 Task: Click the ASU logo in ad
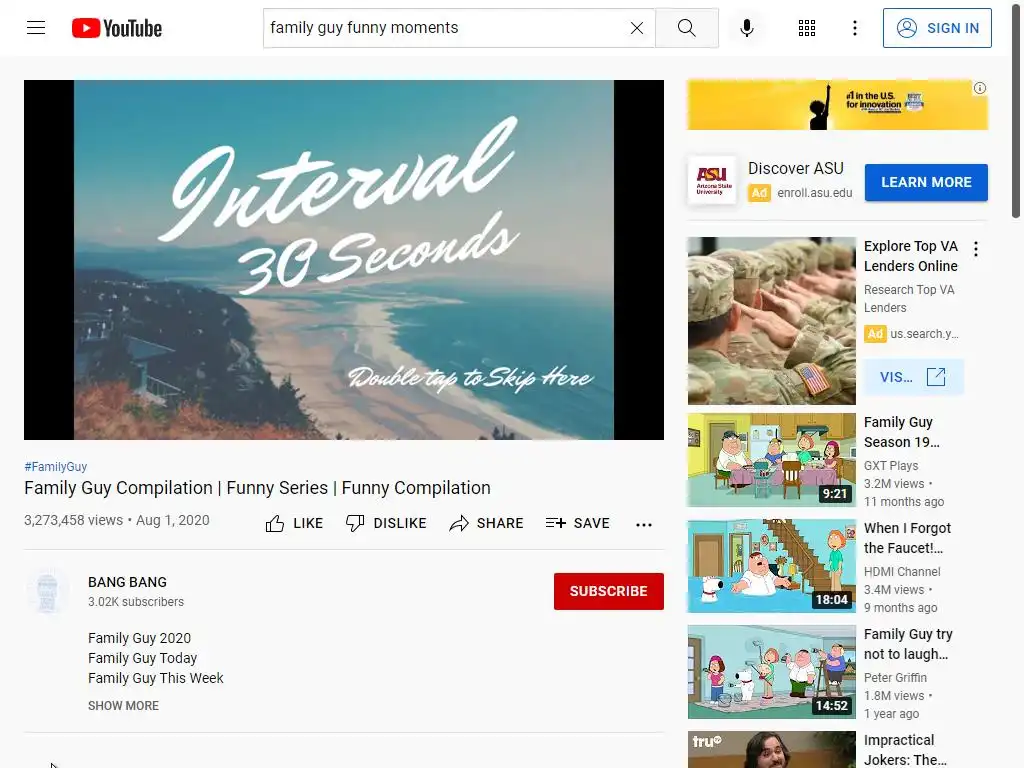[x=712, y=180]
